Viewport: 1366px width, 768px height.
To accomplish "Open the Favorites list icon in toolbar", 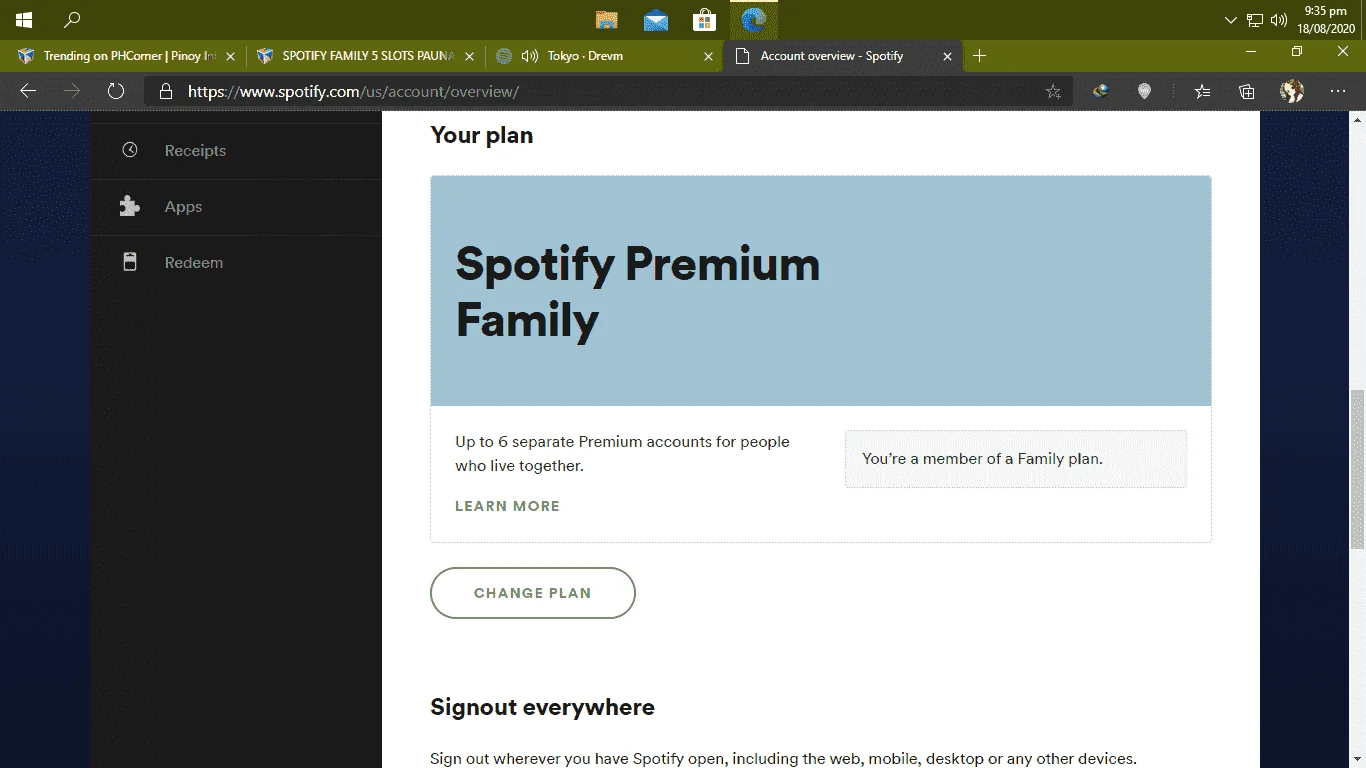I will pyautogui.click(x=1202, y=91).
